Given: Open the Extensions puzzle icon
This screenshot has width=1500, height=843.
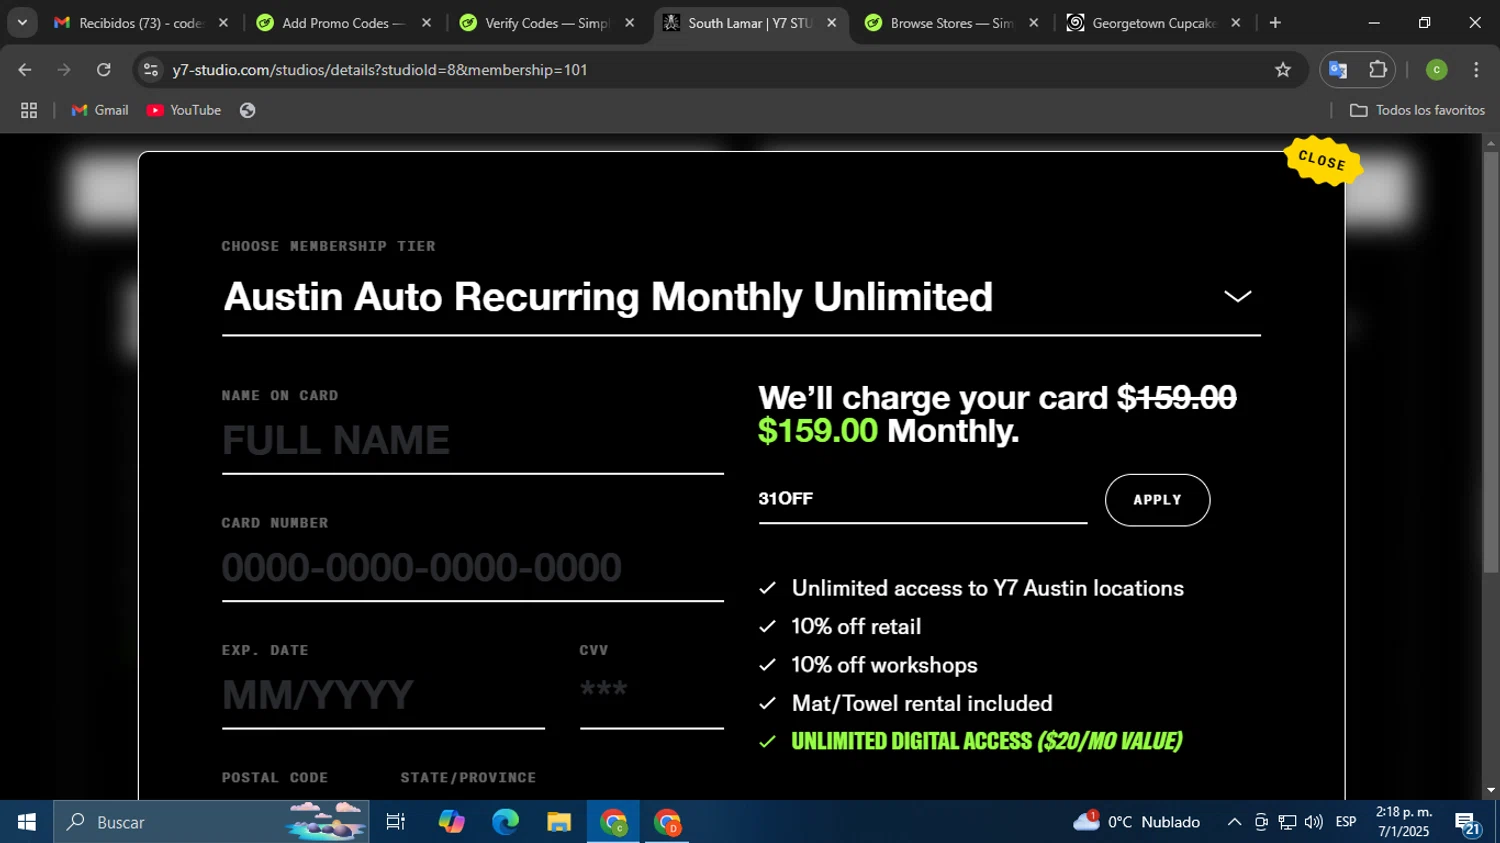Looking at the screenshot, I should (x=1378, y=70).
